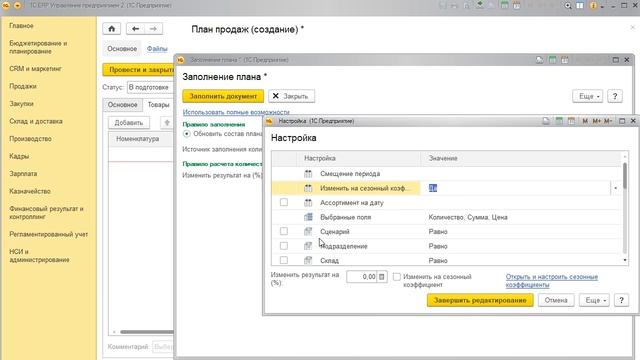Click the M memory button in the Настройка title bar
Viewport: 640px width, 360px height.
(585, 121)
